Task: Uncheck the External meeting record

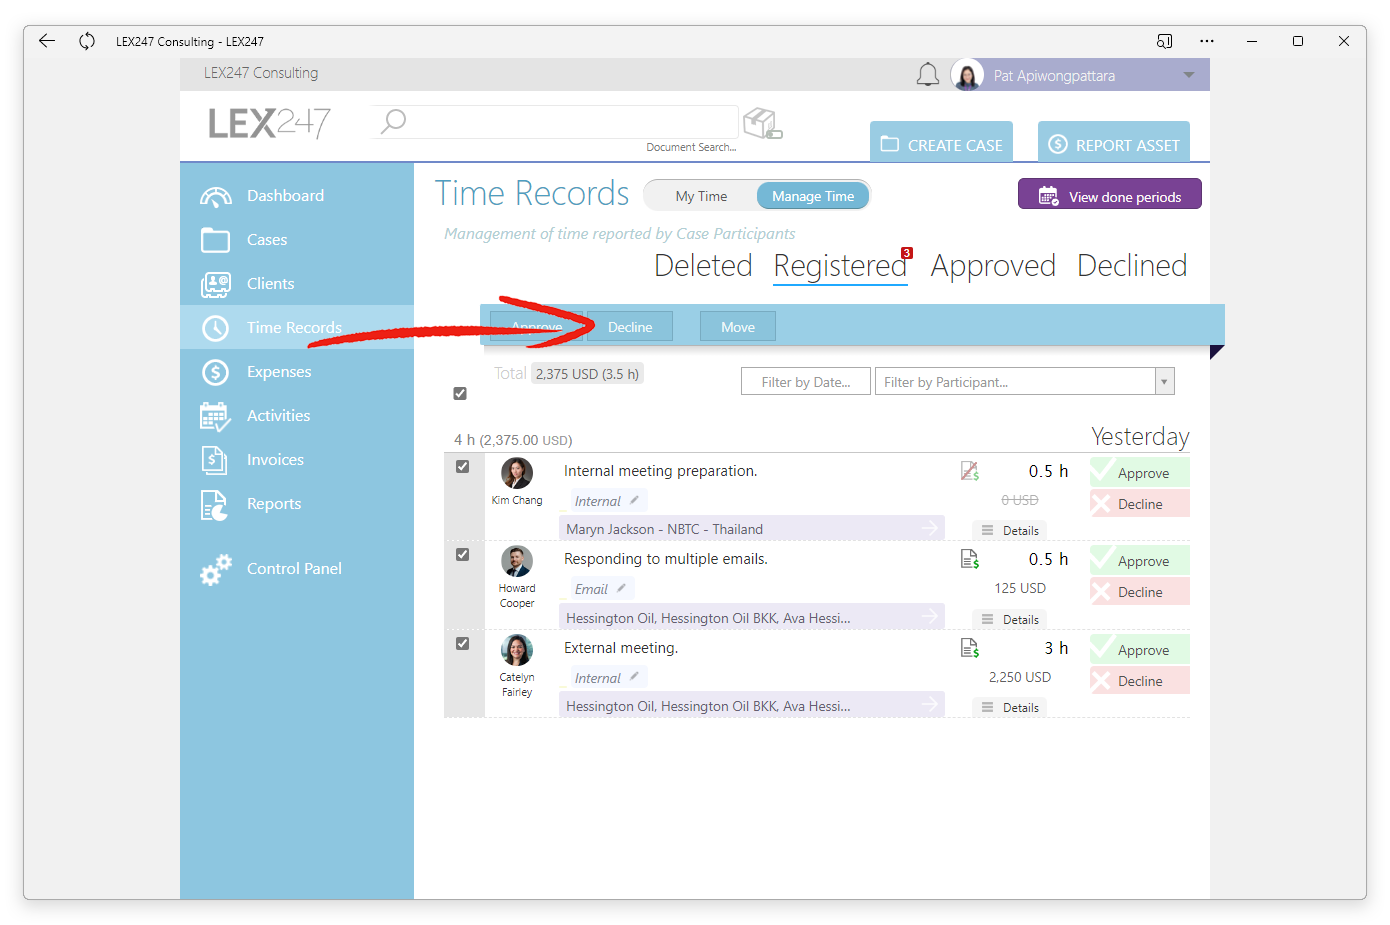Action: pos(462,643)
